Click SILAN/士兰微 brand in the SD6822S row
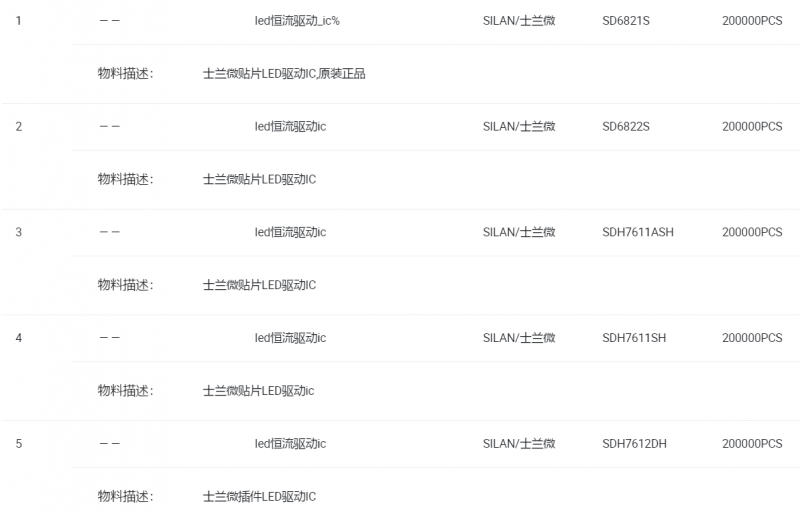800x512 pixels. (519, 127)
